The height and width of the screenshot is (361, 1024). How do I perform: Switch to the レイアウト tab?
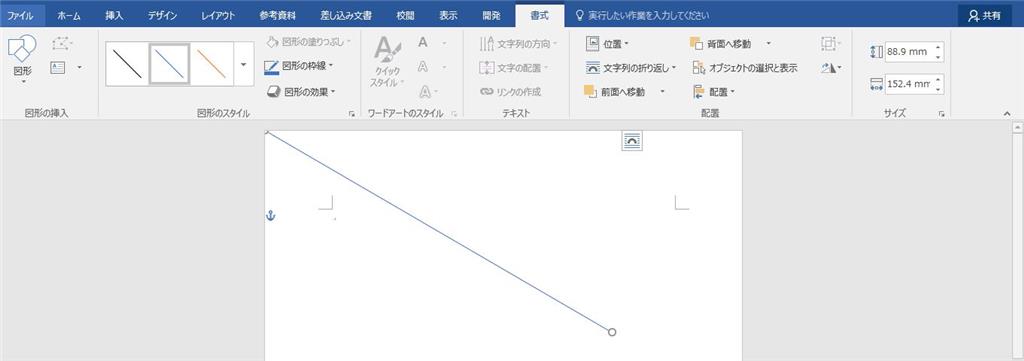[x=217, y=15]
